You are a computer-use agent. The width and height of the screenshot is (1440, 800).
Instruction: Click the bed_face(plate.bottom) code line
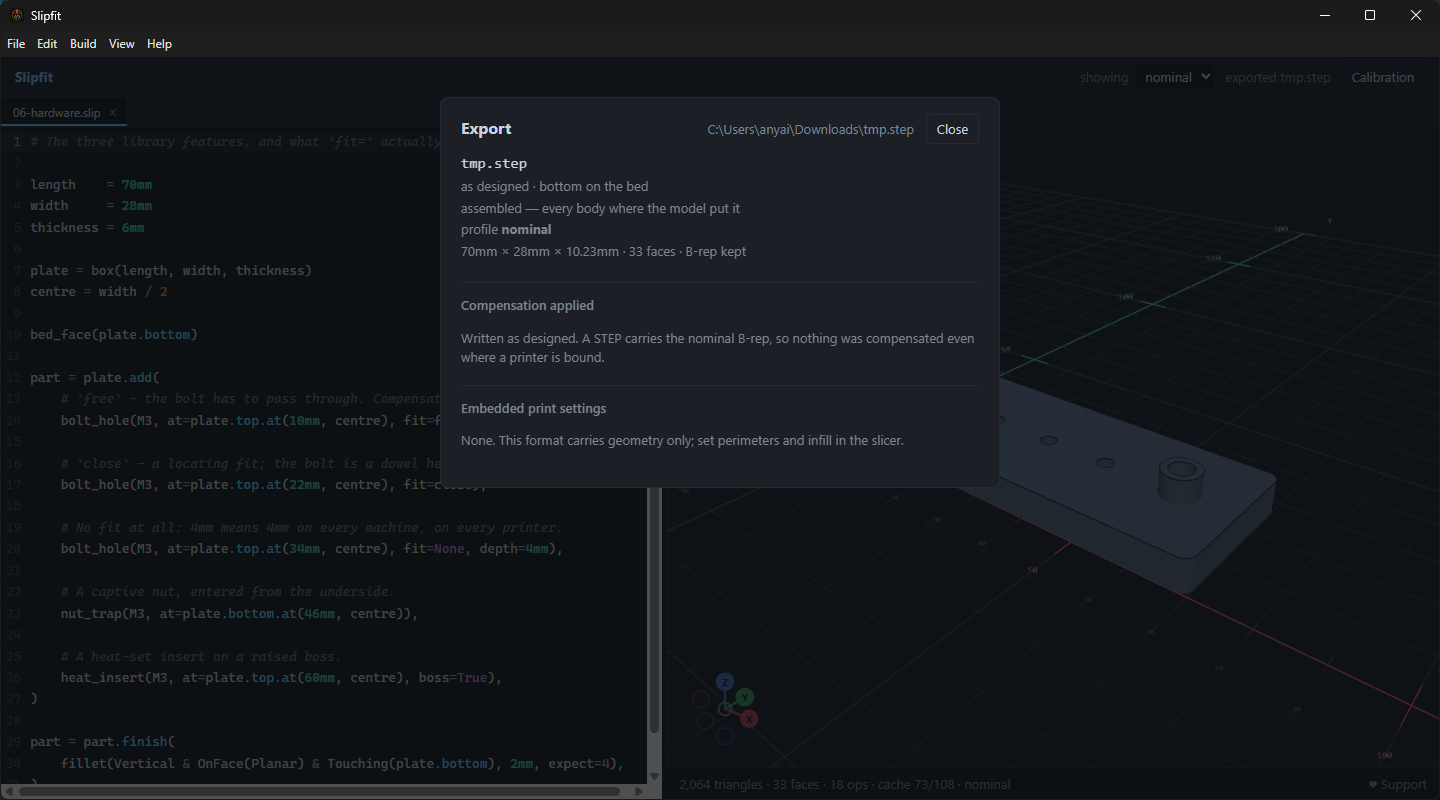coord(114,334)
